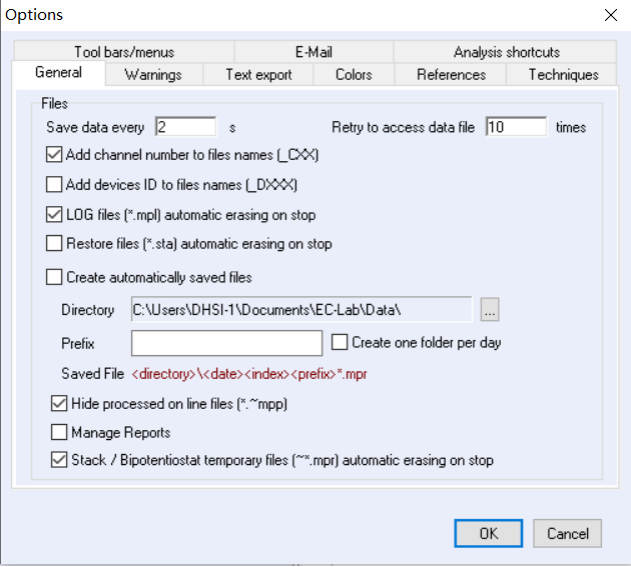Go to the Techniques tab
Image resolution: width=631 pixels, height=567 pixels.
coord(563,75)
